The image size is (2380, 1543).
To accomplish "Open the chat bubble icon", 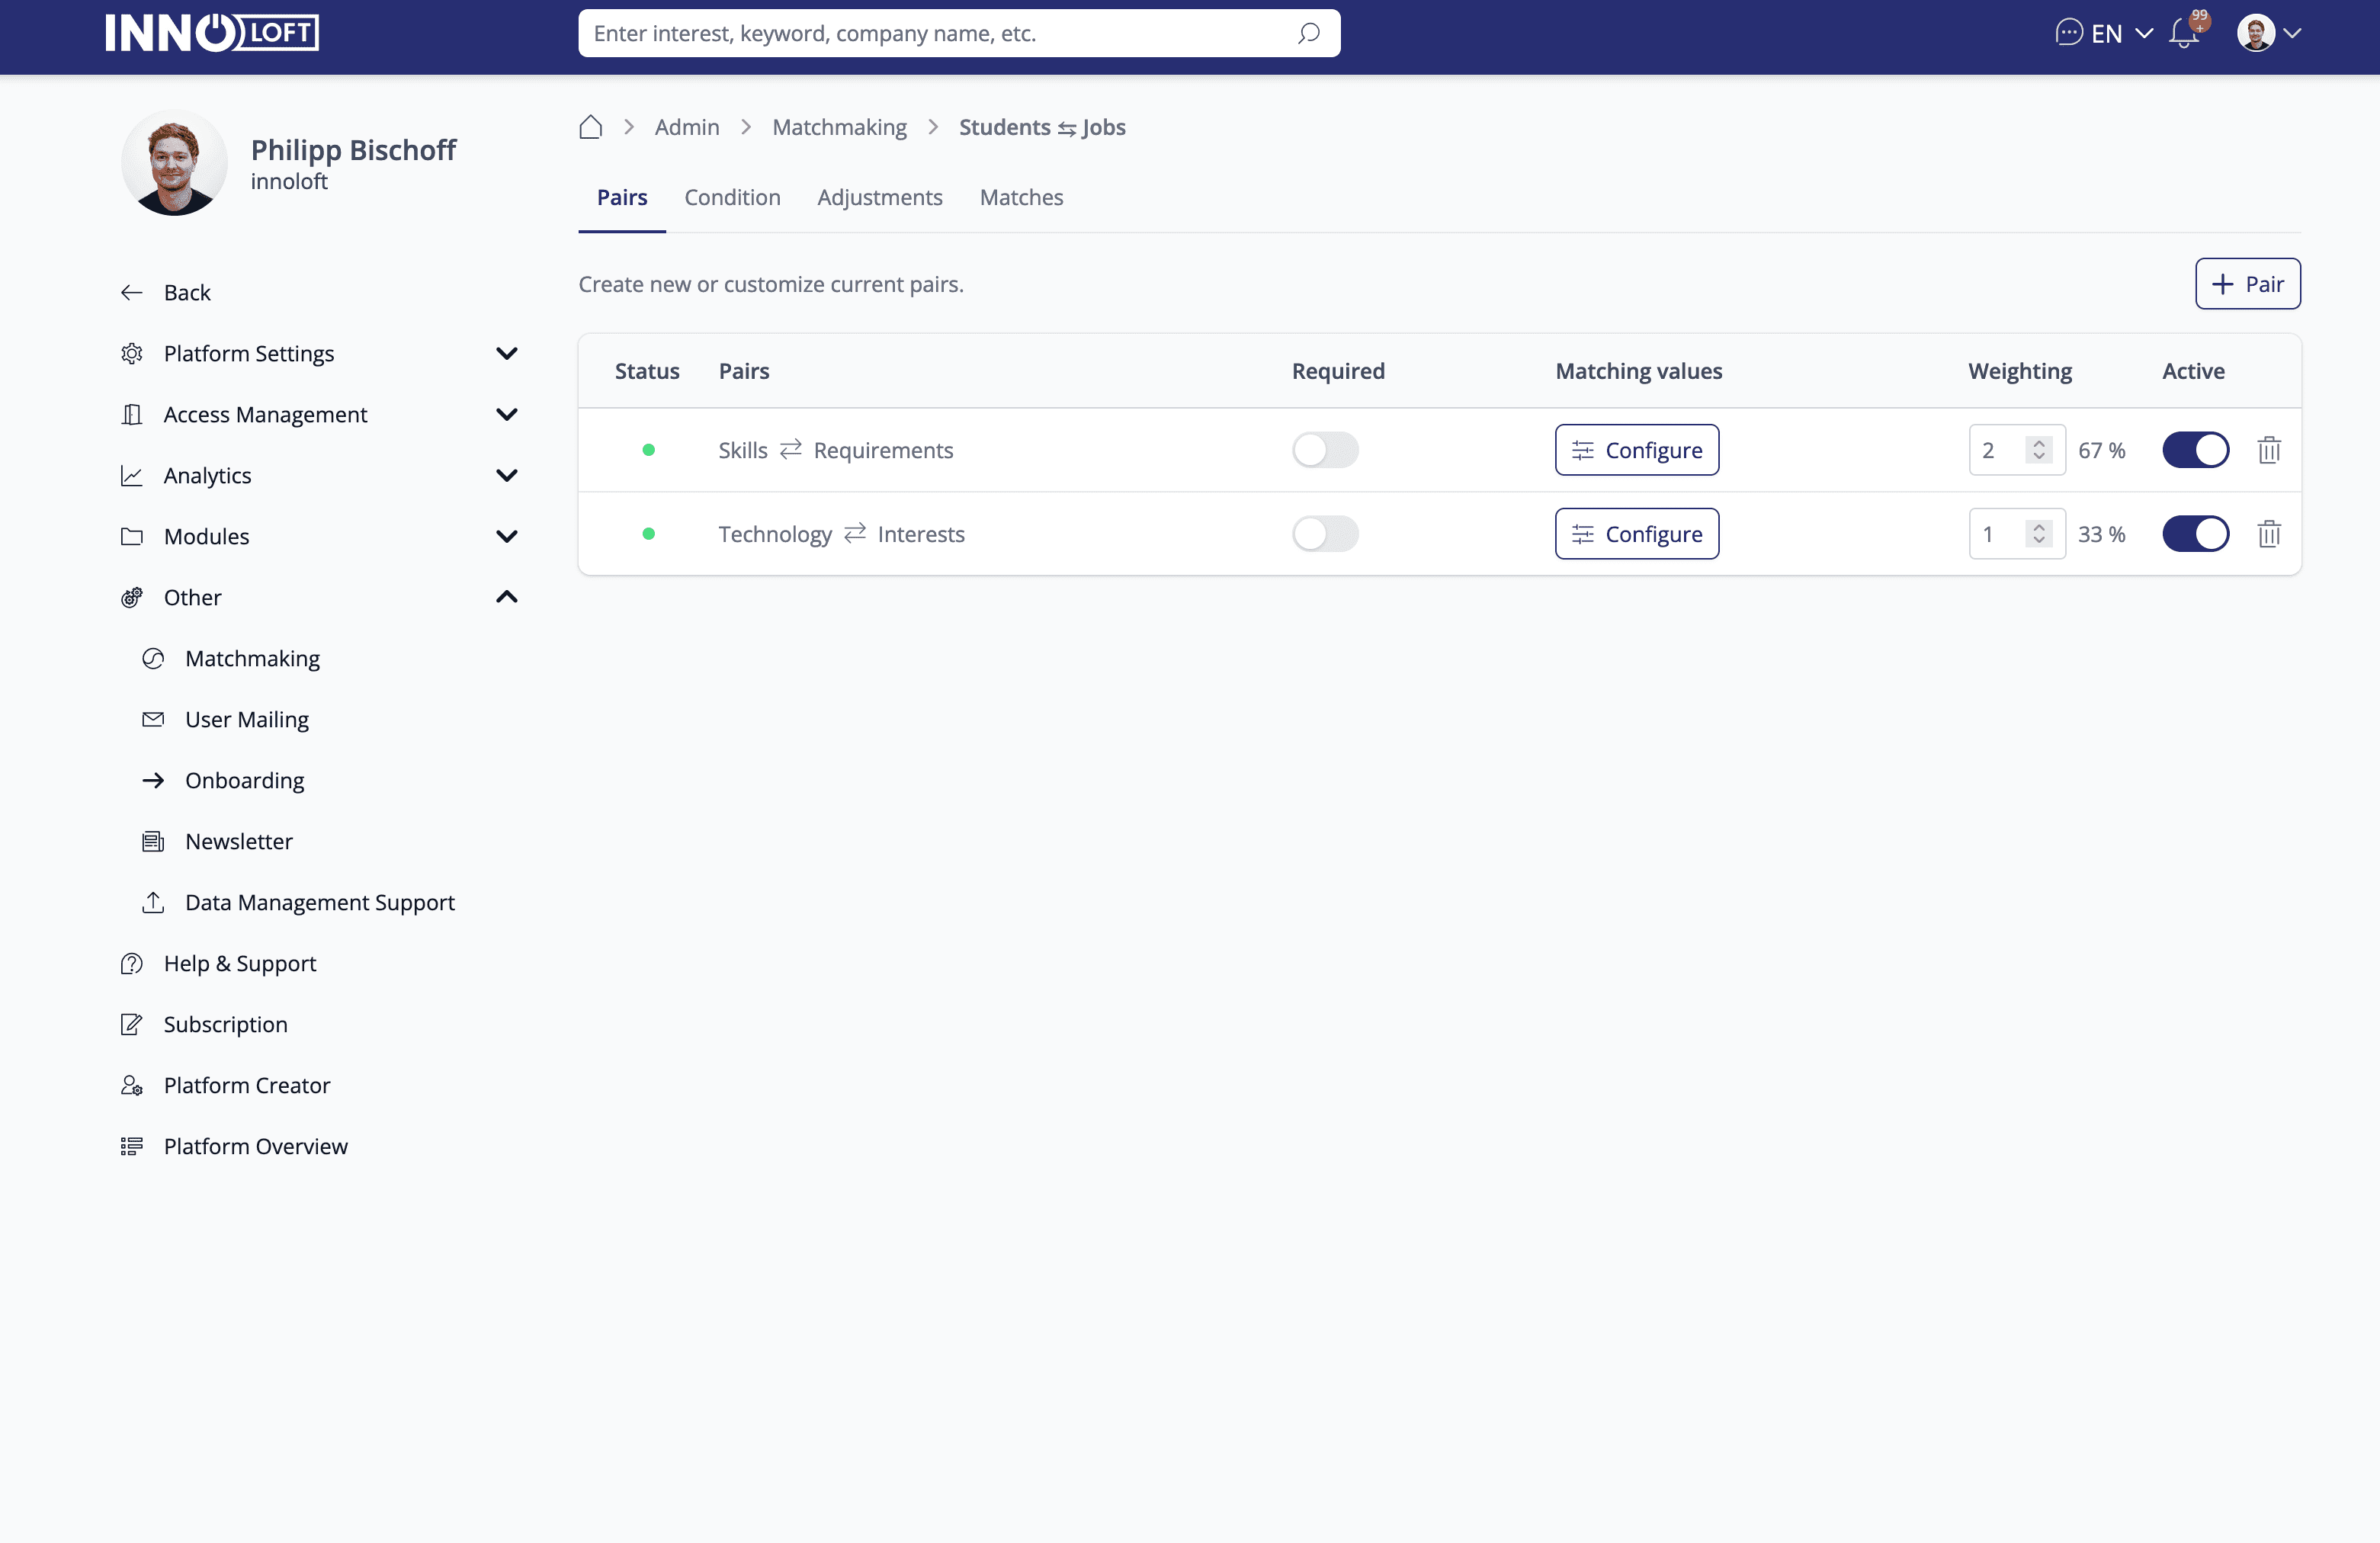I will 2068,33.
